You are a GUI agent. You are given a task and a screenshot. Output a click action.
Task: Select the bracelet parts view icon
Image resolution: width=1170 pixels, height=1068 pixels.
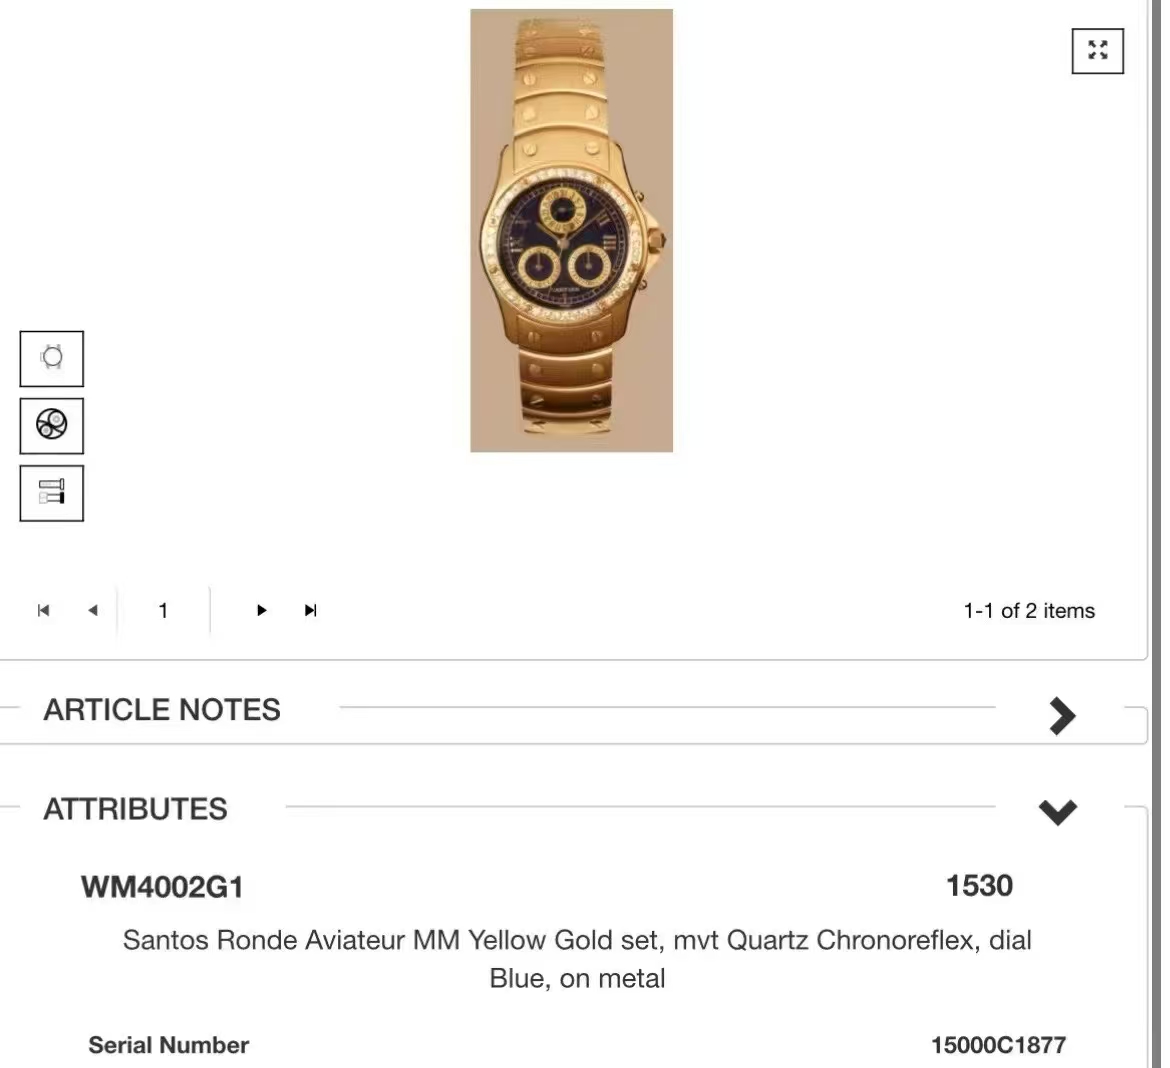[51, 493]
